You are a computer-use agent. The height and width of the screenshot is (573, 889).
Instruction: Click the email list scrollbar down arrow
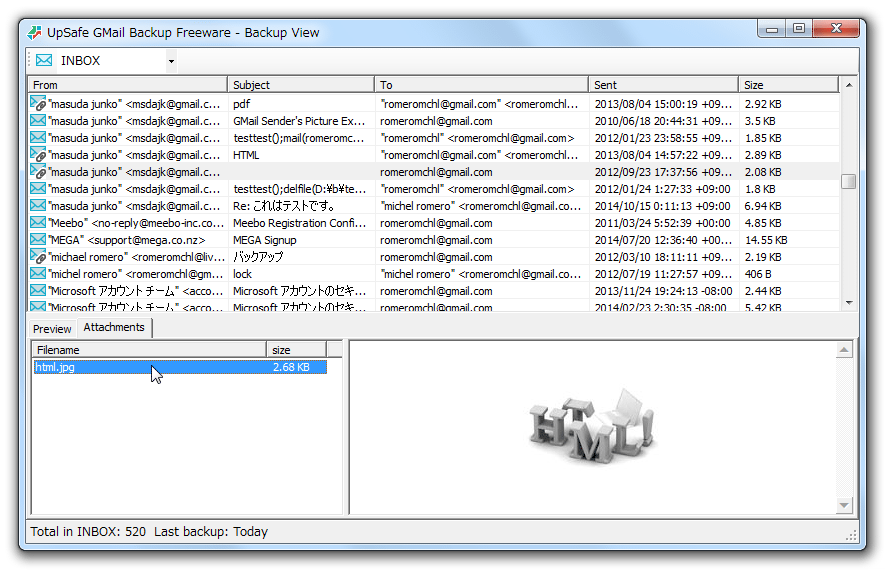point(849,303)
